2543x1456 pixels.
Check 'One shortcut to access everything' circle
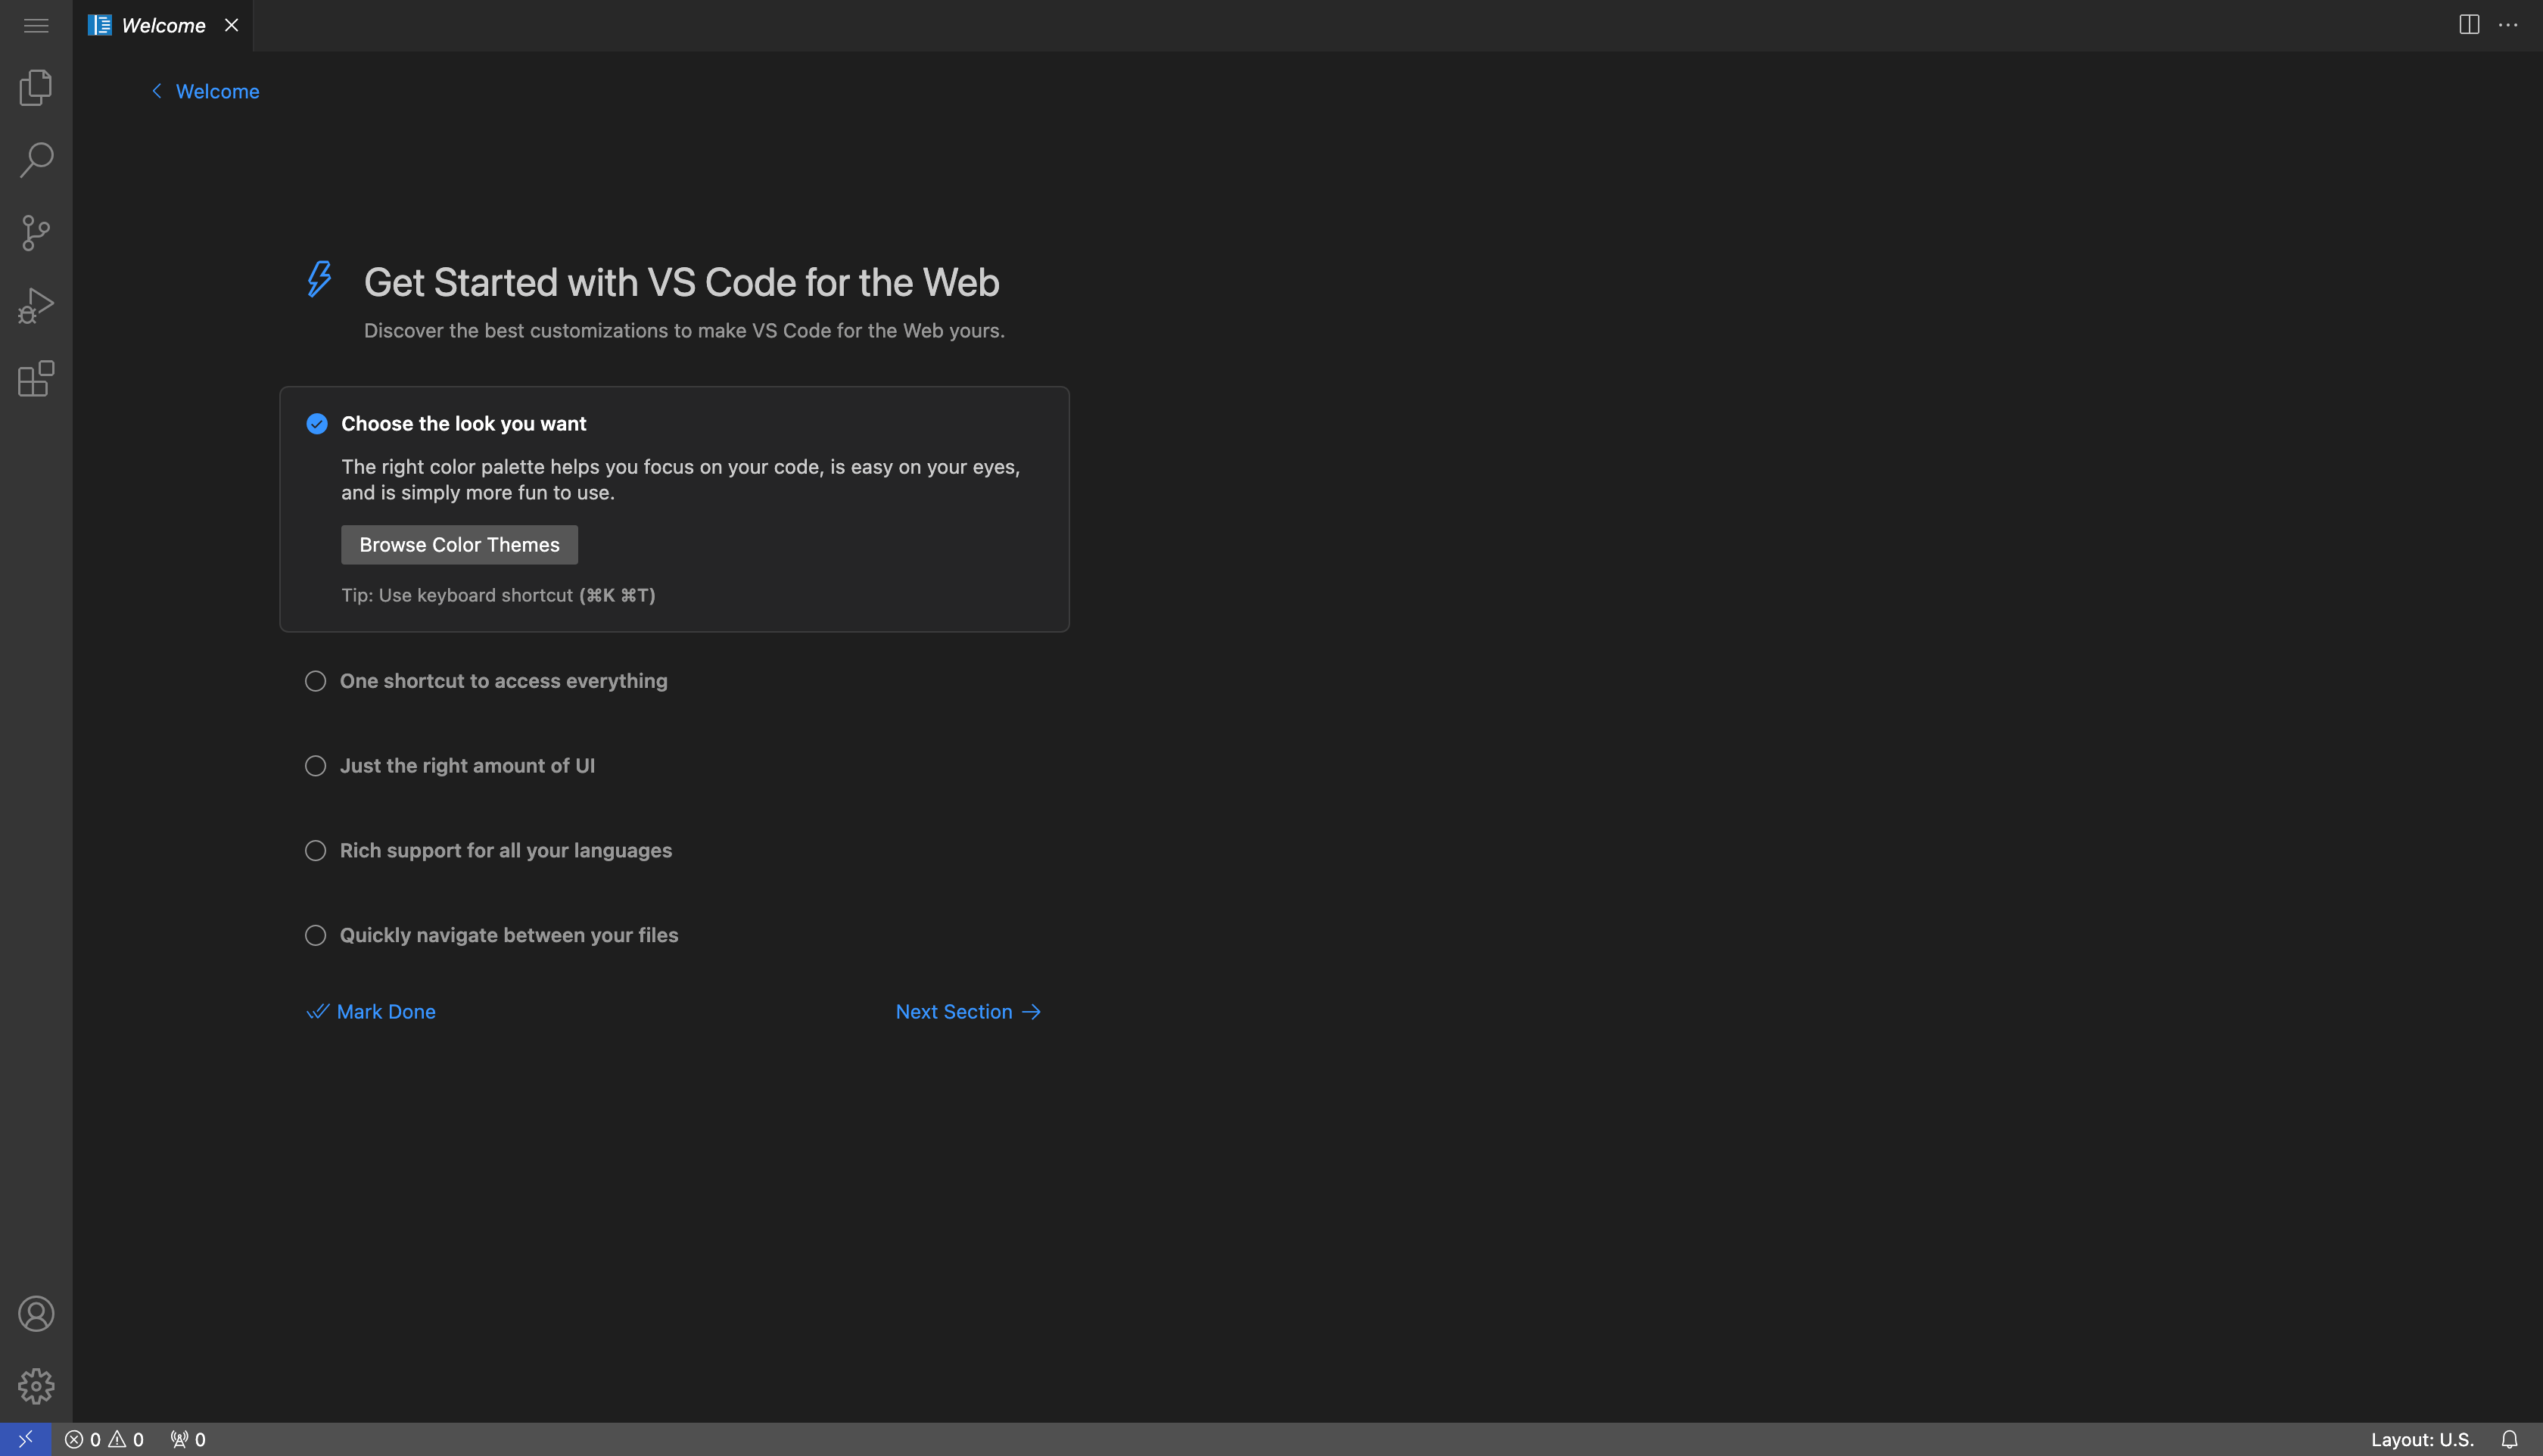(x=315, y=681)
